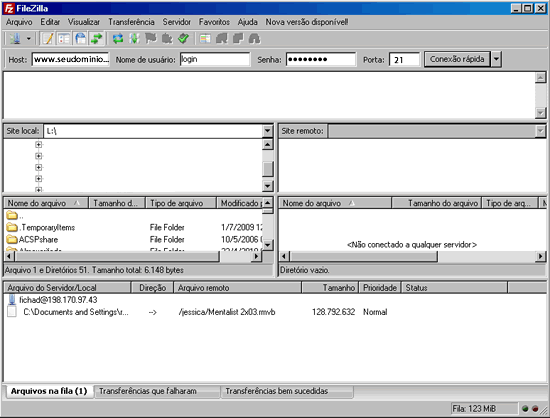This screenshot has height=418, width=550.
Task: Click queue size value 128.792.632
Action: pyautogui.click(x=334, y=312)
